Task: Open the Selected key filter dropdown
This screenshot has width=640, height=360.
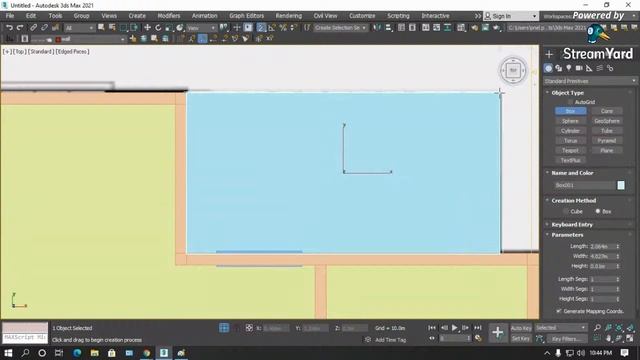Action: click(x=560, y=328)
